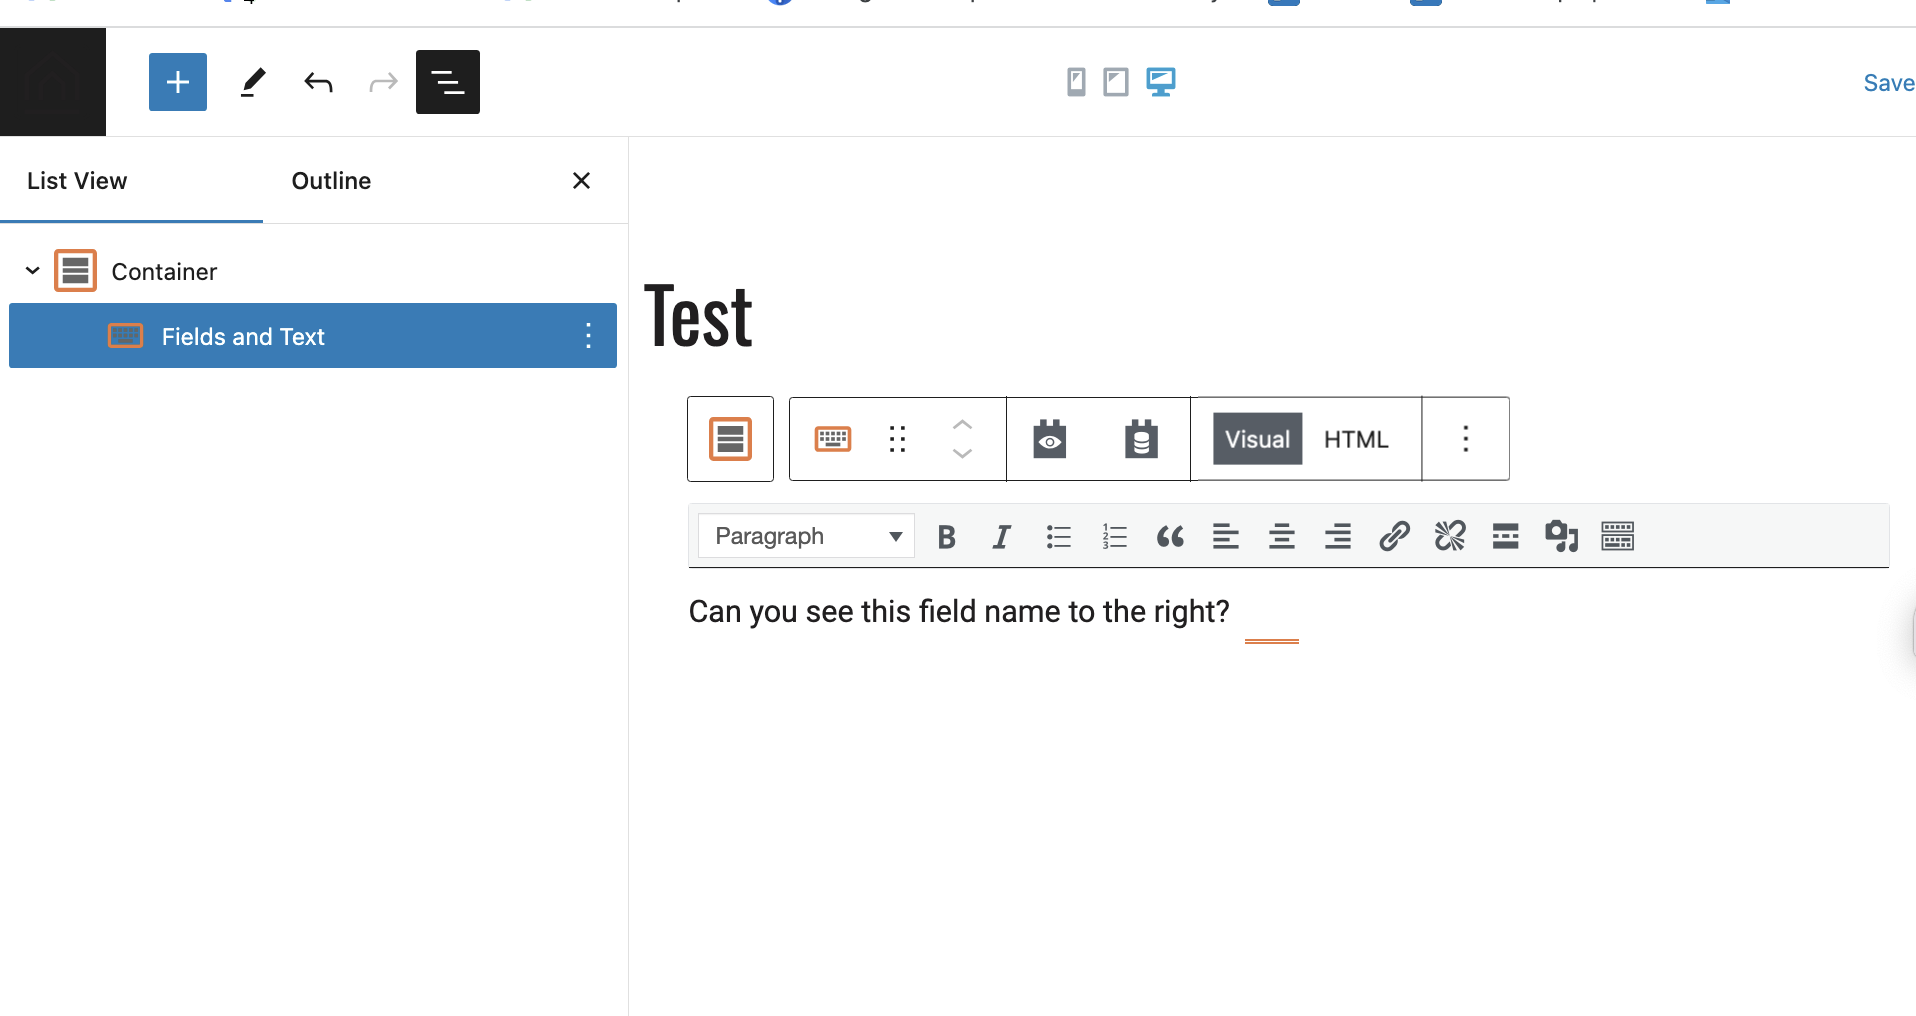This screenshot has height=1016, width=1916.
Task: Switch editor to Visual mode
Action: pos(1258,439)
